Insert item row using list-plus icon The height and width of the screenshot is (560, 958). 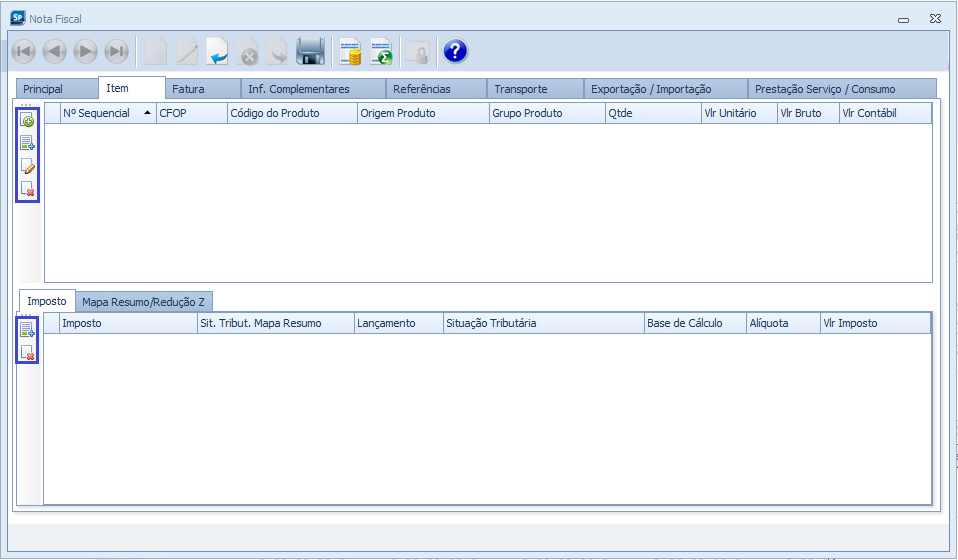coord(28,143)
